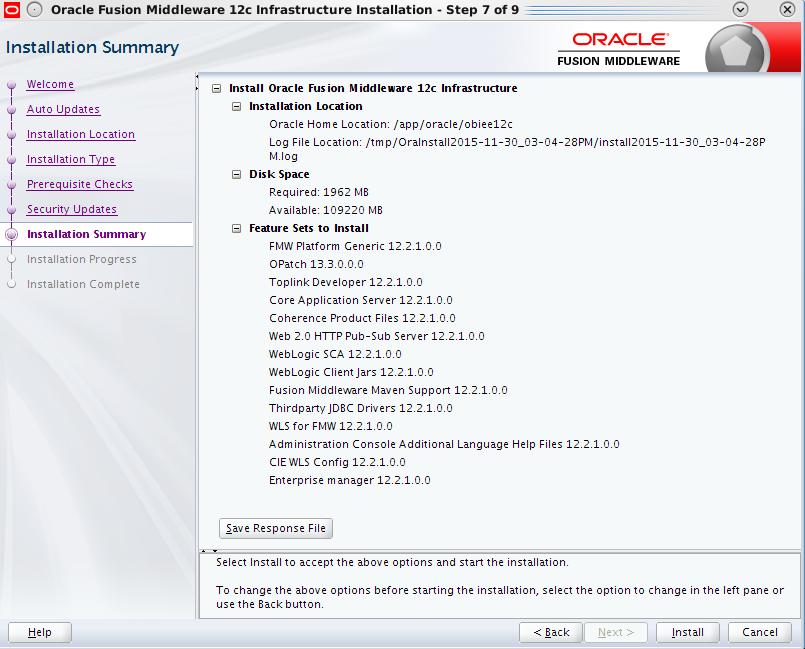Click the disabled Next button

point(616,632)
